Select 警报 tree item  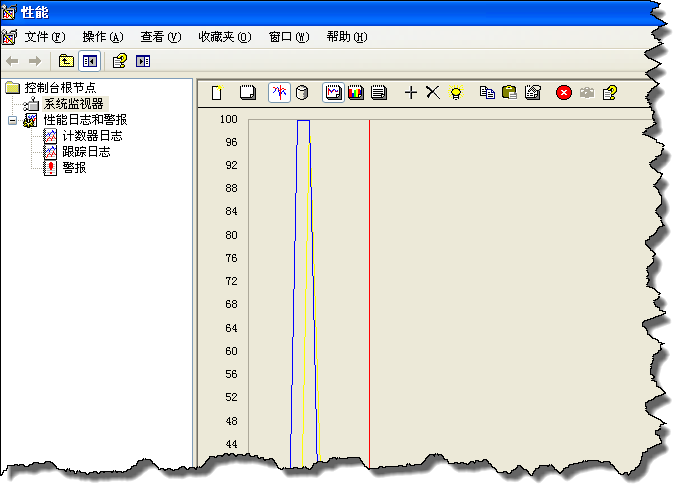point(74,168)
